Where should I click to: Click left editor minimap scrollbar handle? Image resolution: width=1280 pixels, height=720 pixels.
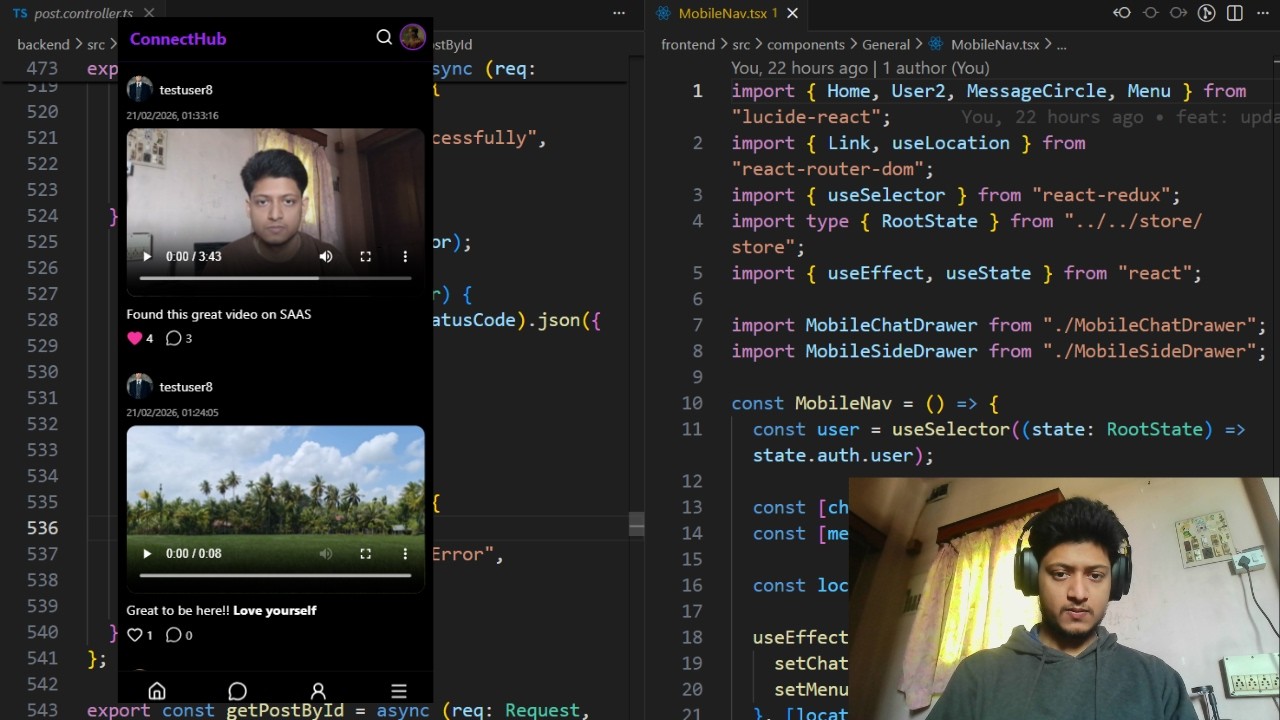pos(636,524)
